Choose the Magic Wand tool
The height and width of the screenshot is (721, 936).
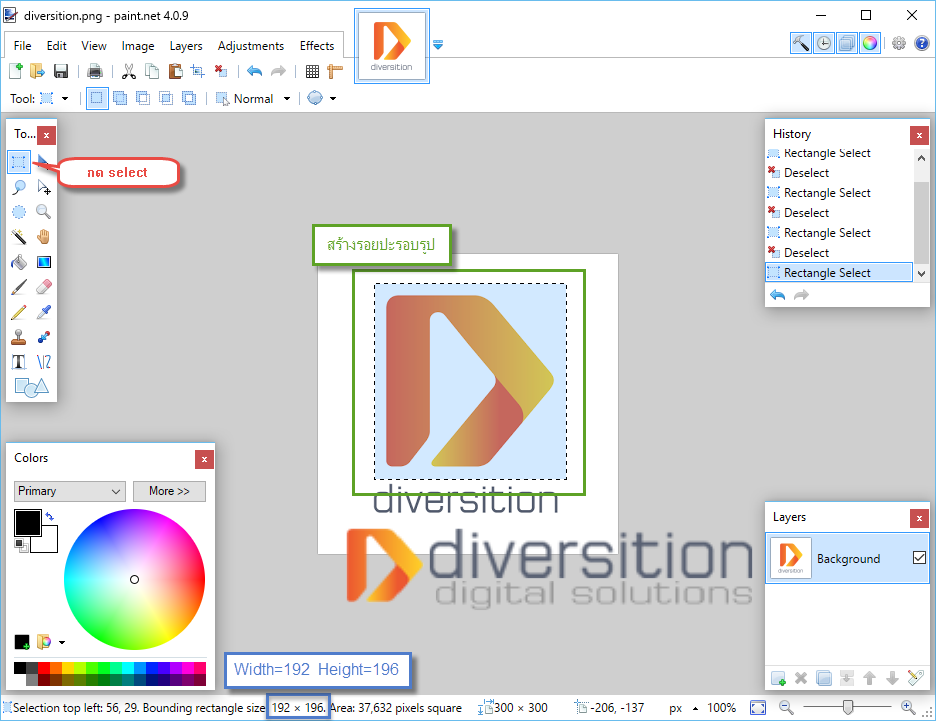pyautogui.click(x=19, y=237)
